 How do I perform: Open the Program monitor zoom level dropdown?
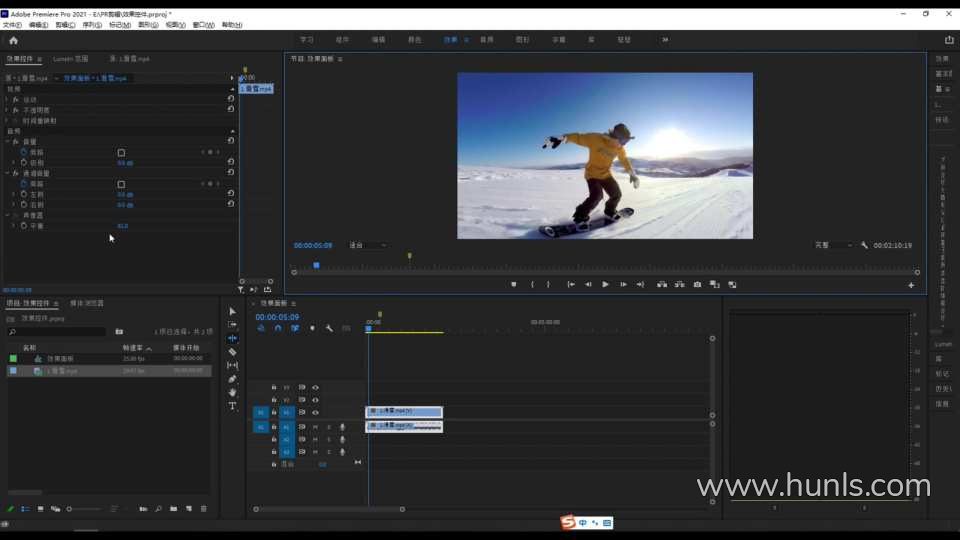click(367, 245)
